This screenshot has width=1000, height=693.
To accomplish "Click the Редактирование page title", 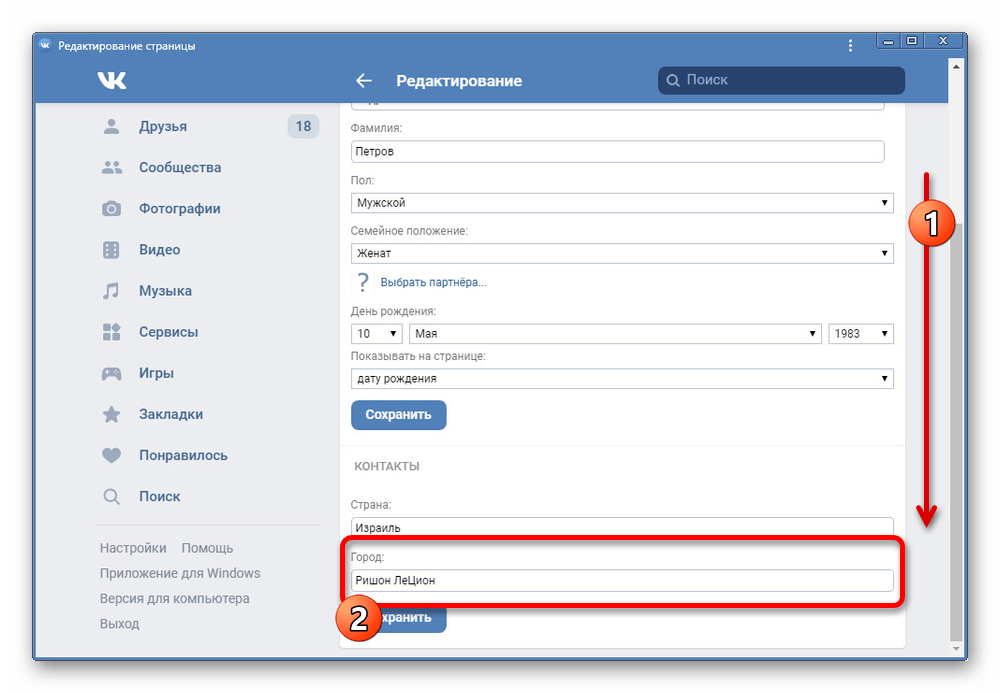I will click(459, 81).
